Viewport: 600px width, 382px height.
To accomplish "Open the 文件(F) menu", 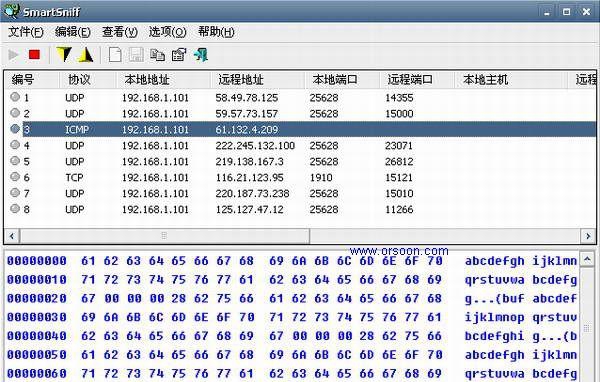I will [26, 32].
